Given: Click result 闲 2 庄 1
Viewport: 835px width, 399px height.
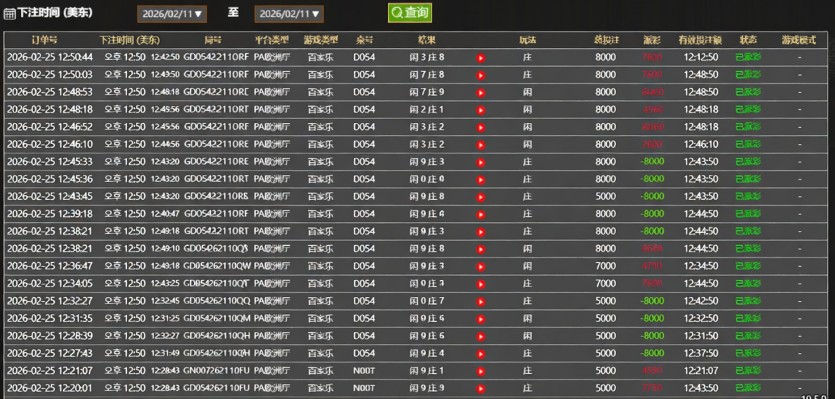Looking at the screenshot, I should tap(427, 110).
